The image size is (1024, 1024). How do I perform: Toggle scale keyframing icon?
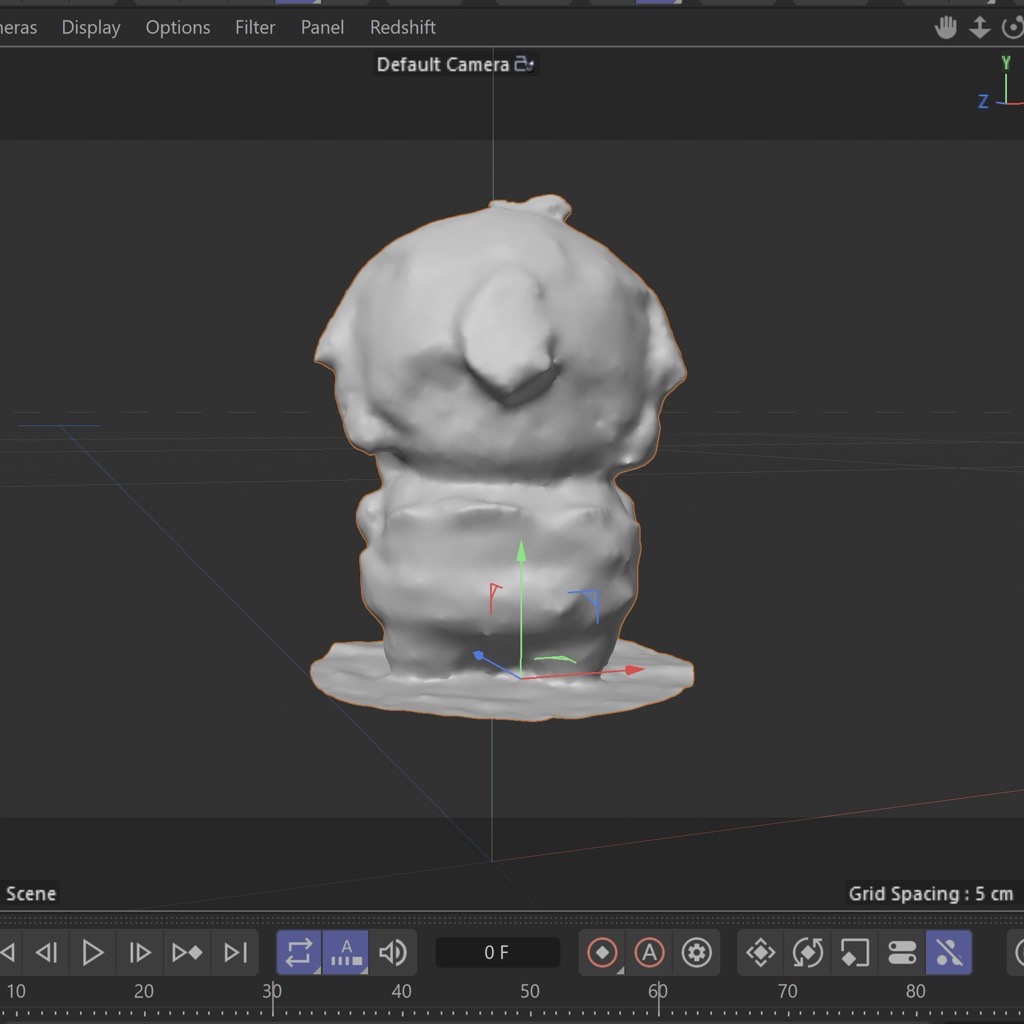[x=854, y=953]
